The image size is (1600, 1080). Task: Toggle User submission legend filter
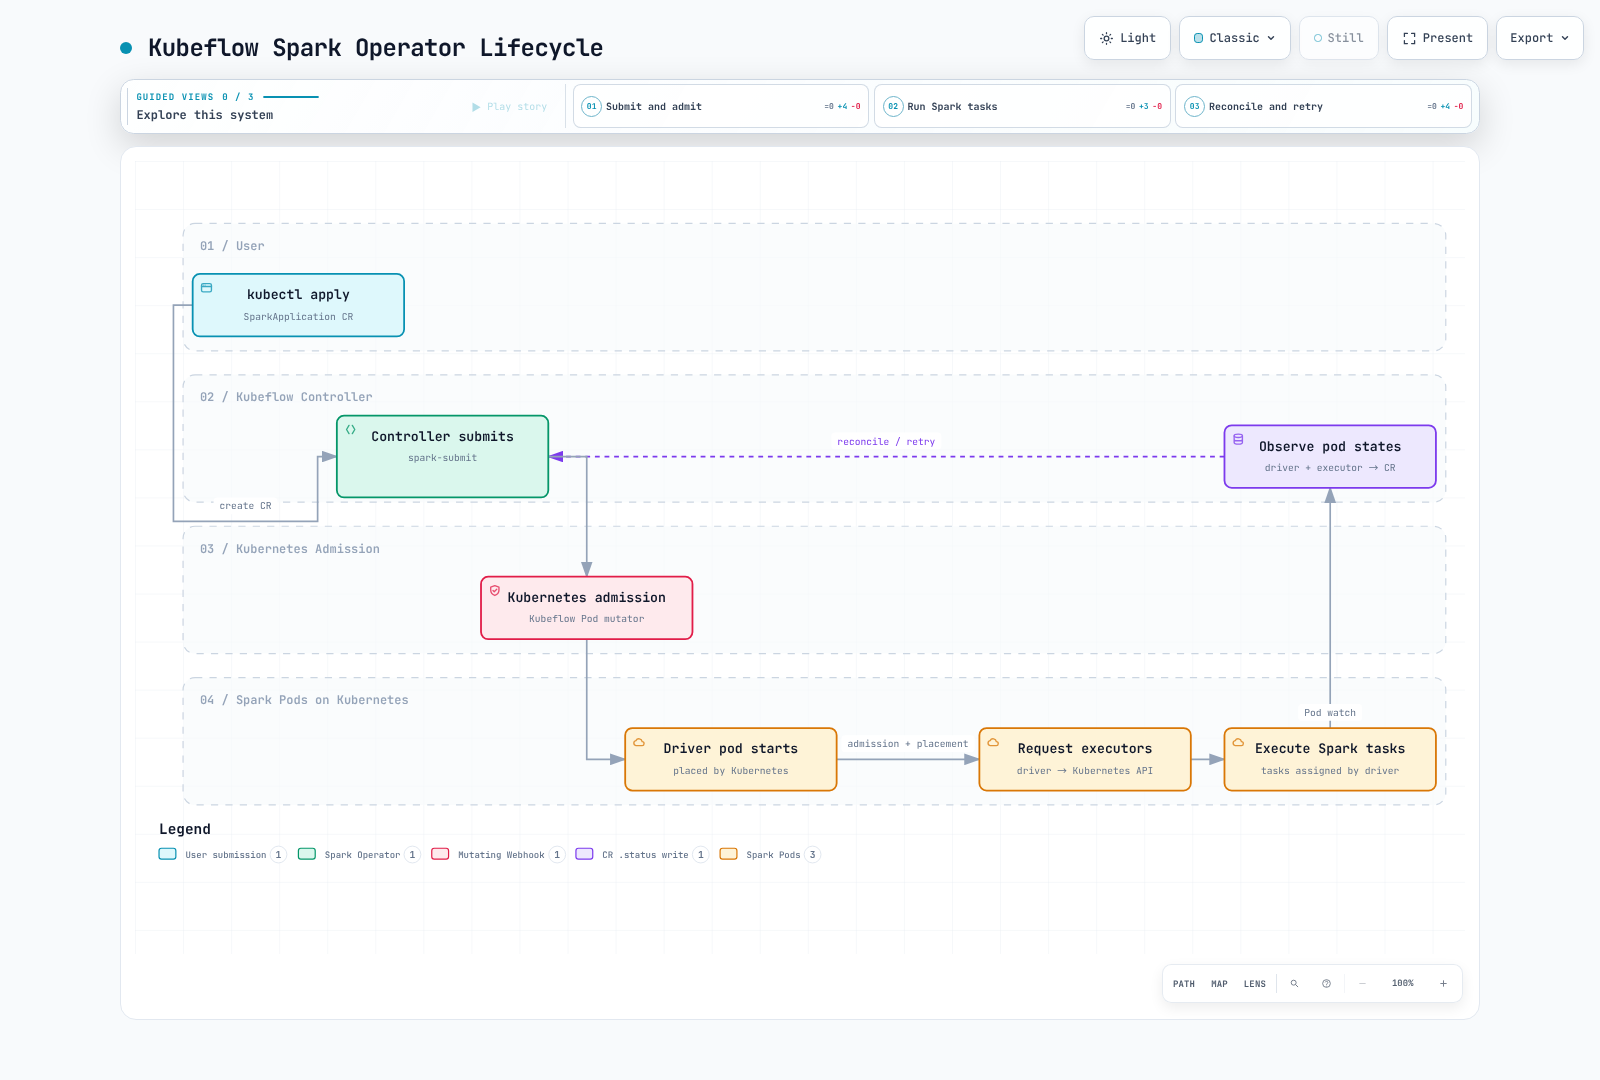[222, 855]
